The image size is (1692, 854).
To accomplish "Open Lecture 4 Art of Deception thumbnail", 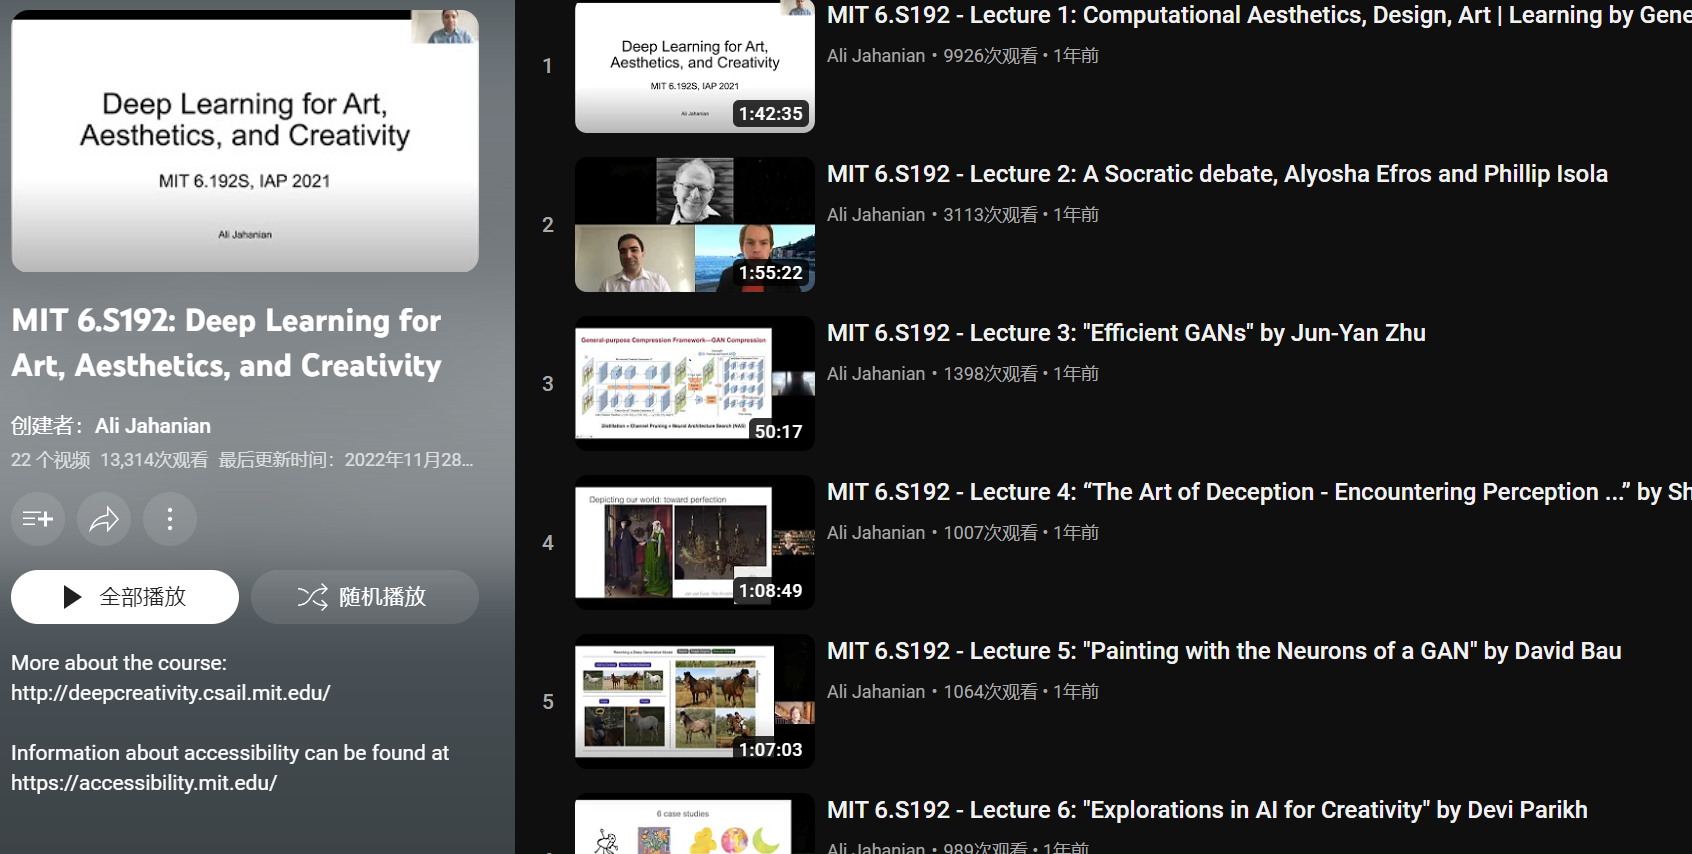I will (695, 542).
